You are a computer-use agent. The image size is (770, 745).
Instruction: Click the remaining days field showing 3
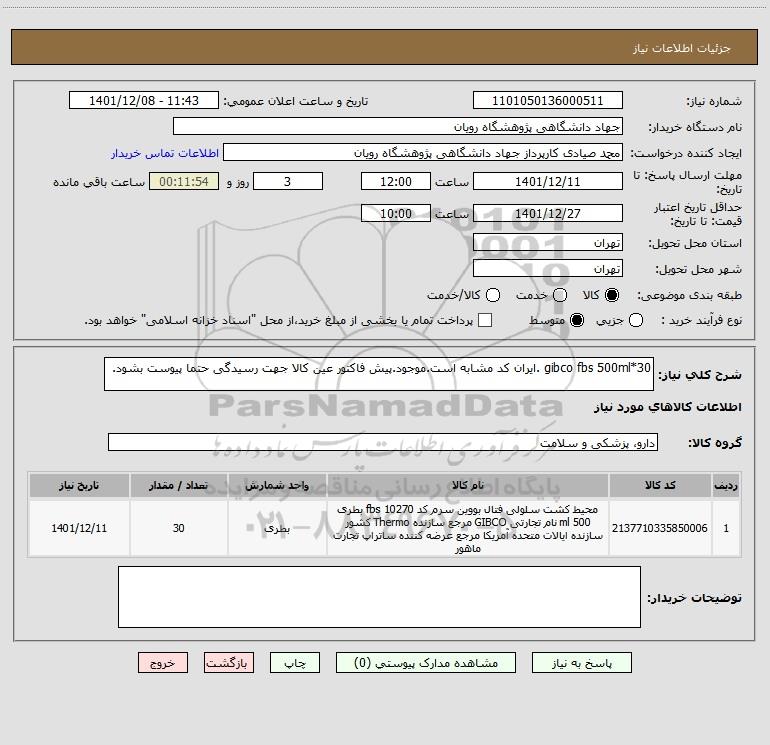(x=288, y=181)
